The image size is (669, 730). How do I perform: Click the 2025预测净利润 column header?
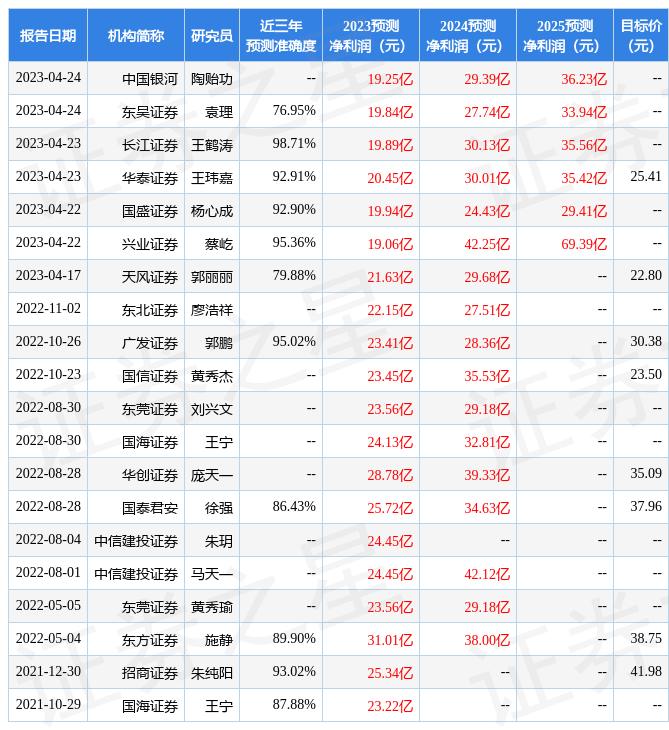click(x=565, y=35)
